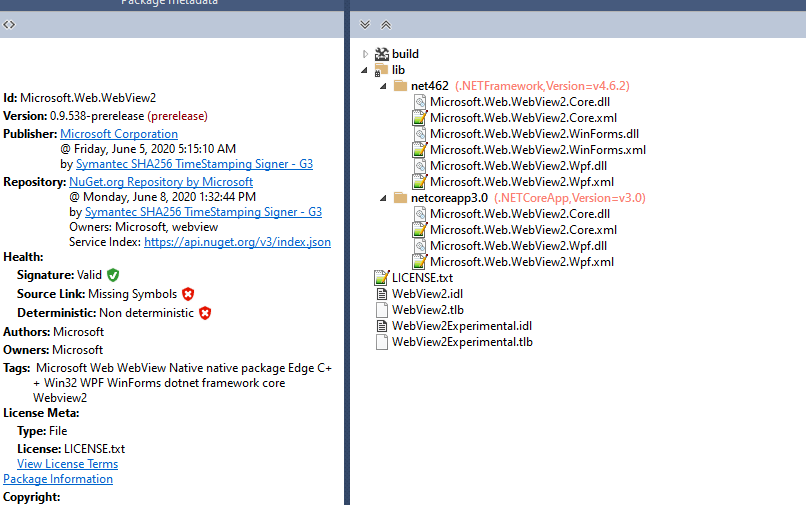The height and width of the screenshot is (505, 806).
Task: Select the net462 folder label
Action: click(430, 86)
